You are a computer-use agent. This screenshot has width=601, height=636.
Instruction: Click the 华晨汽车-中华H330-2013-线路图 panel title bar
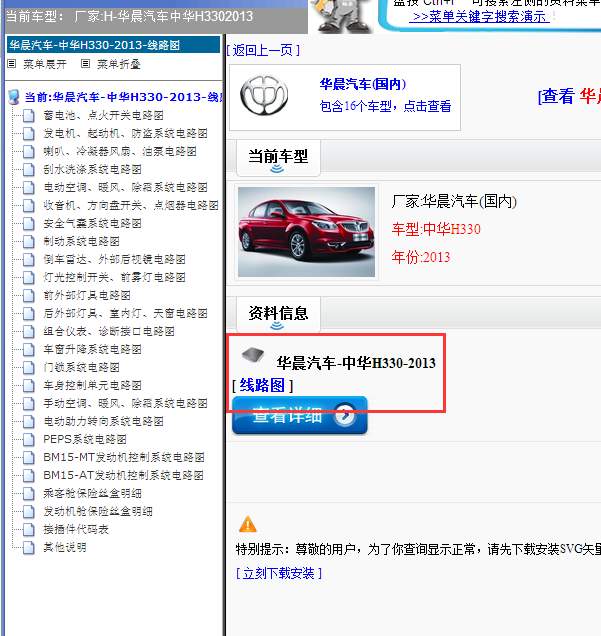[113, 45]
